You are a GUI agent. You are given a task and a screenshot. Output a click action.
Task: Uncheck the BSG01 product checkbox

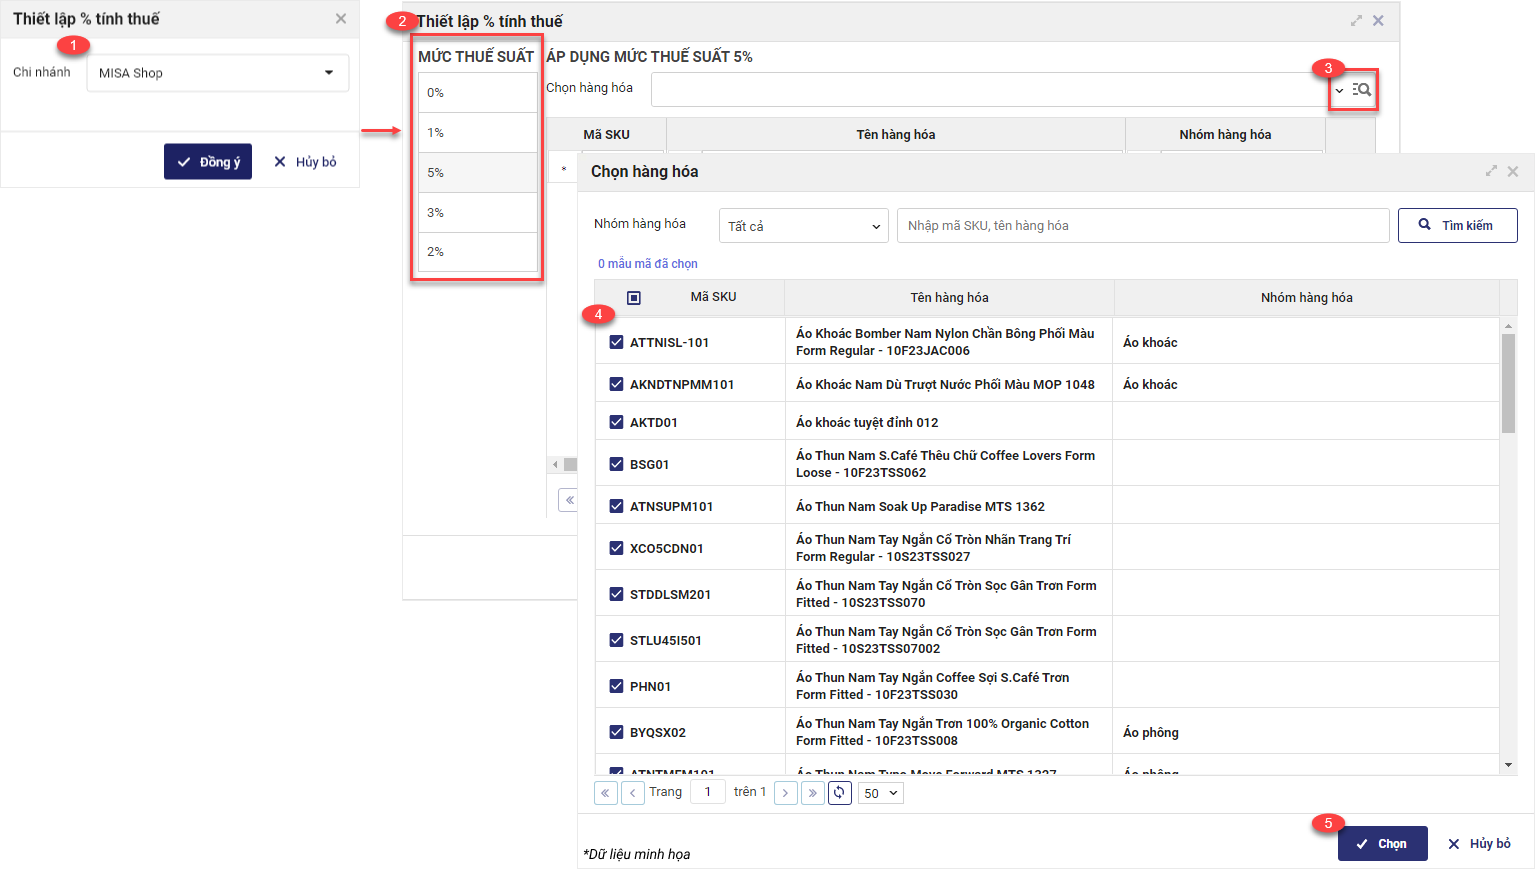tap(616, 464)
